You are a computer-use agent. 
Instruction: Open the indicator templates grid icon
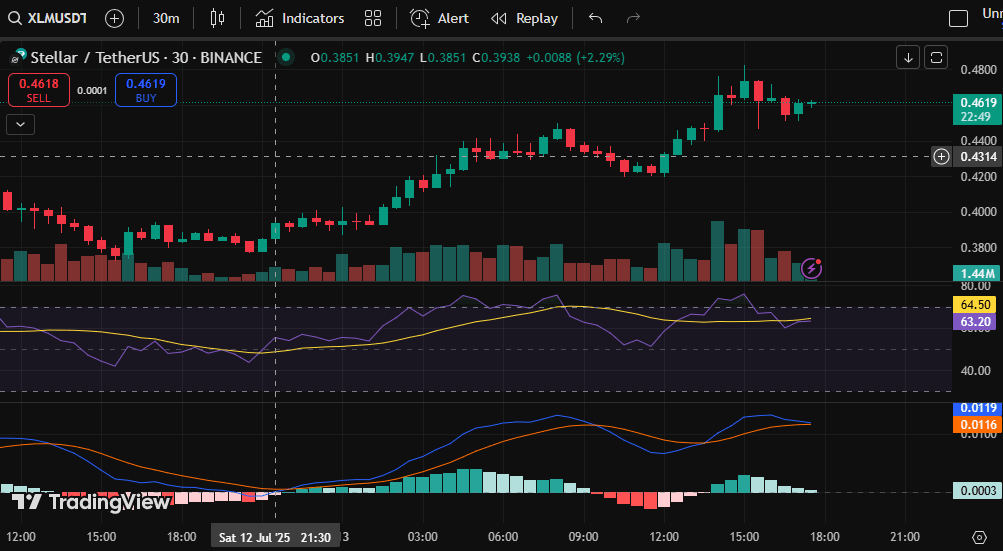click(373, 18)
